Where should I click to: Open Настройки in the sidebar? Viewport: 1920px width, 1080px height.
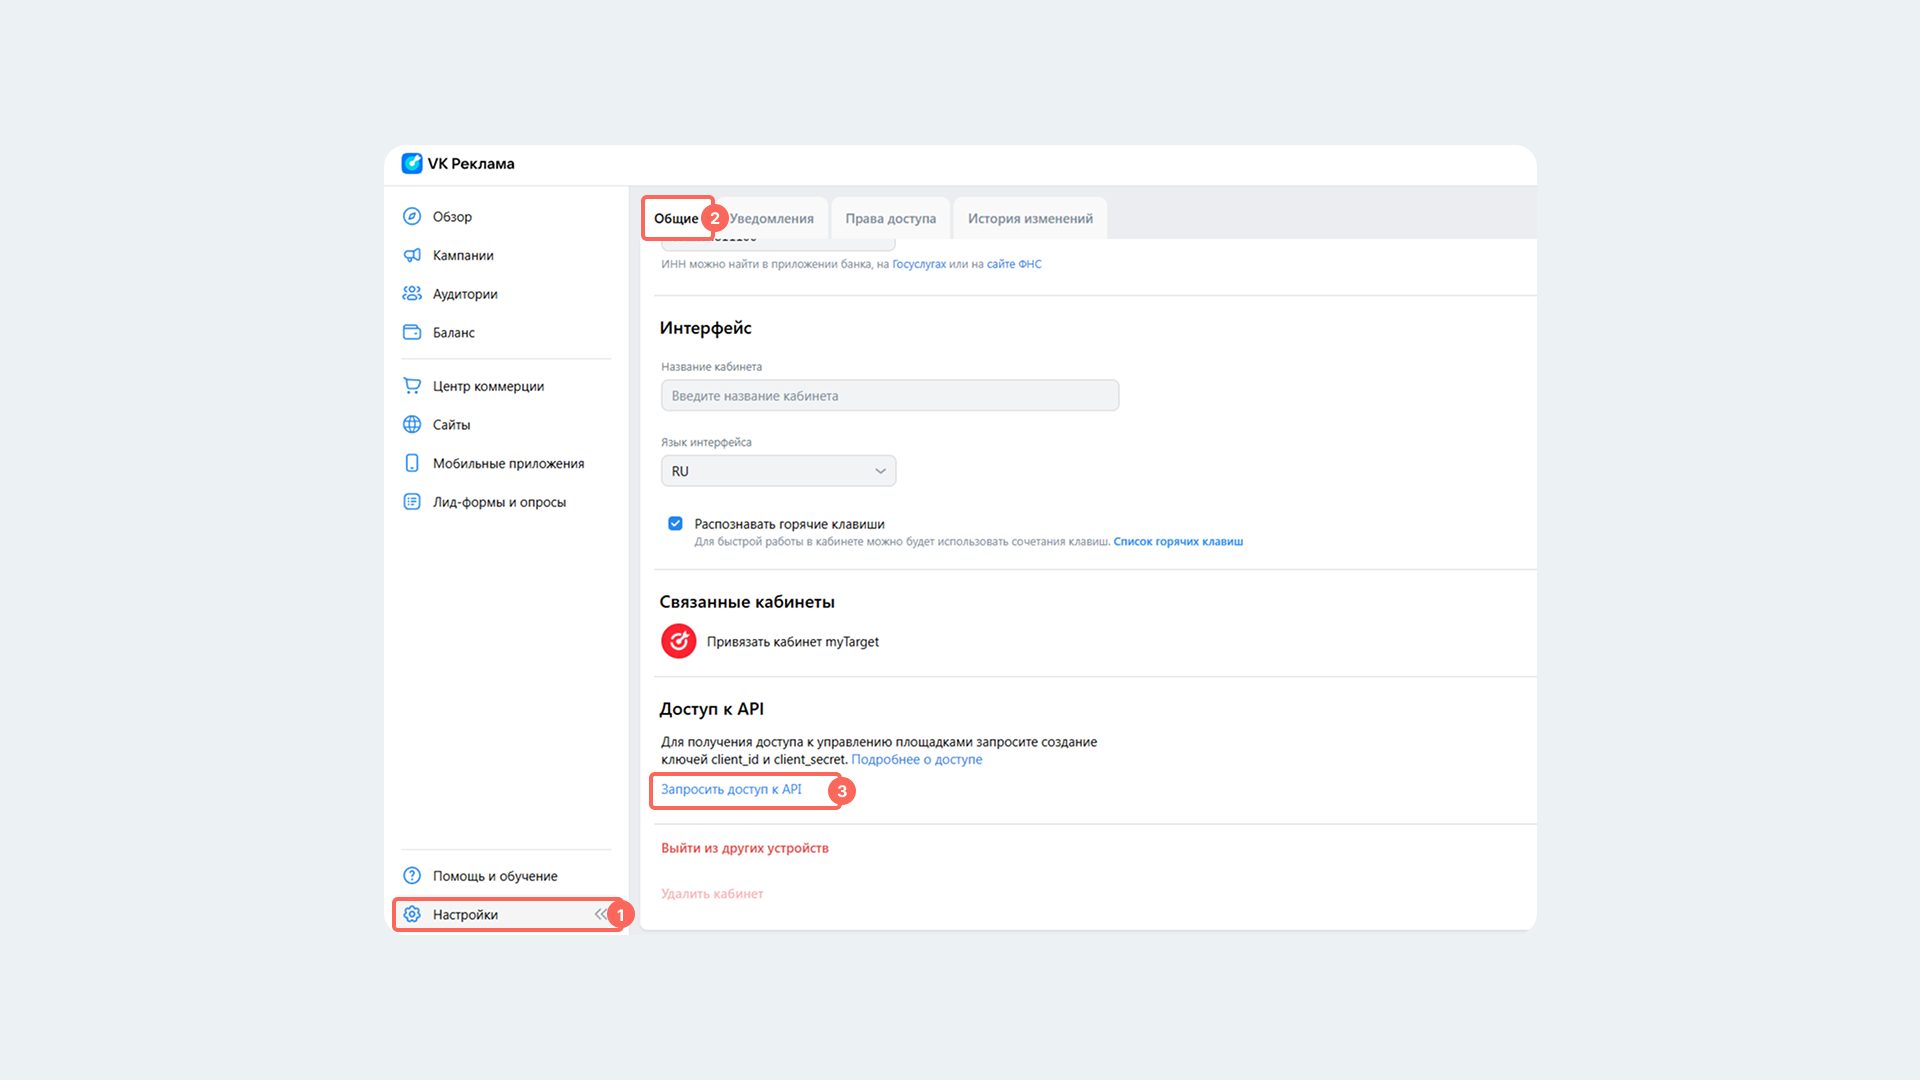coord(506,914)
